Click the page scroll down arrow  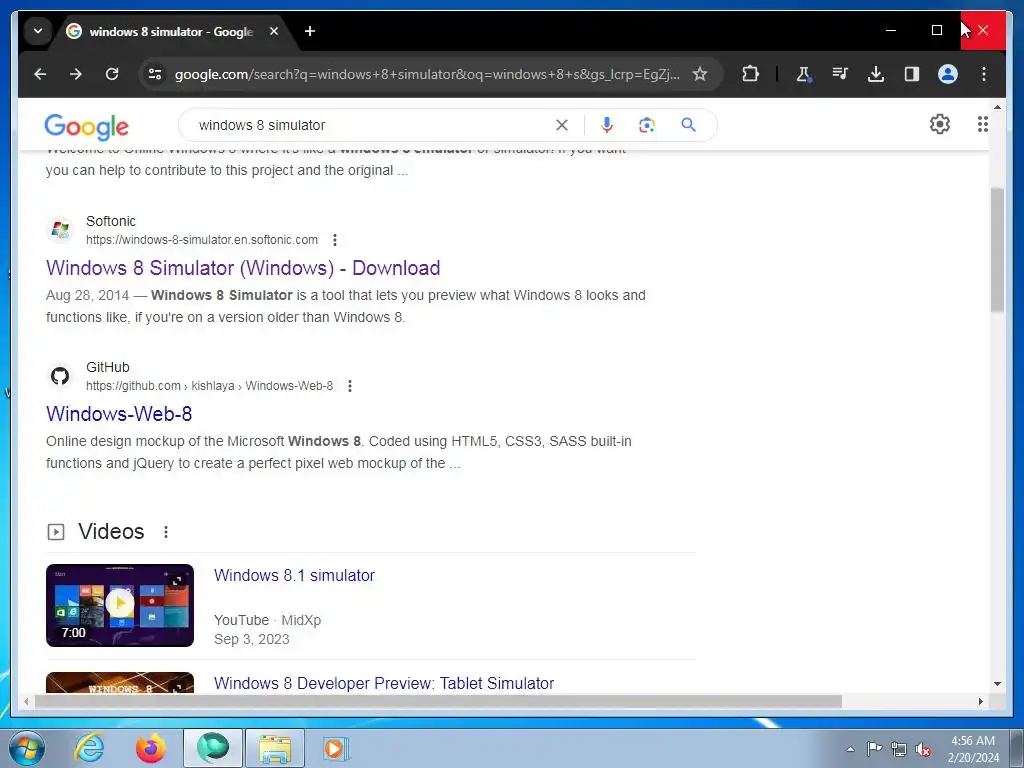(997, 684)
